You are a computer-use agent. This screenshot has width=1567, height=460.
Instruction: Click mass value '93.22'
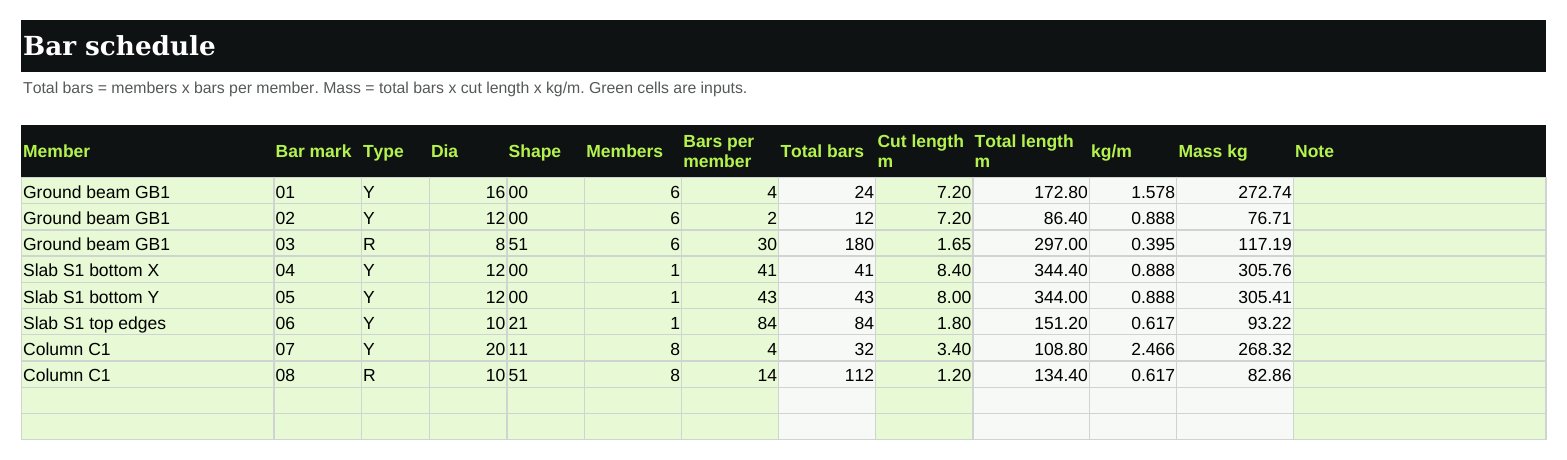(1235, 322)
